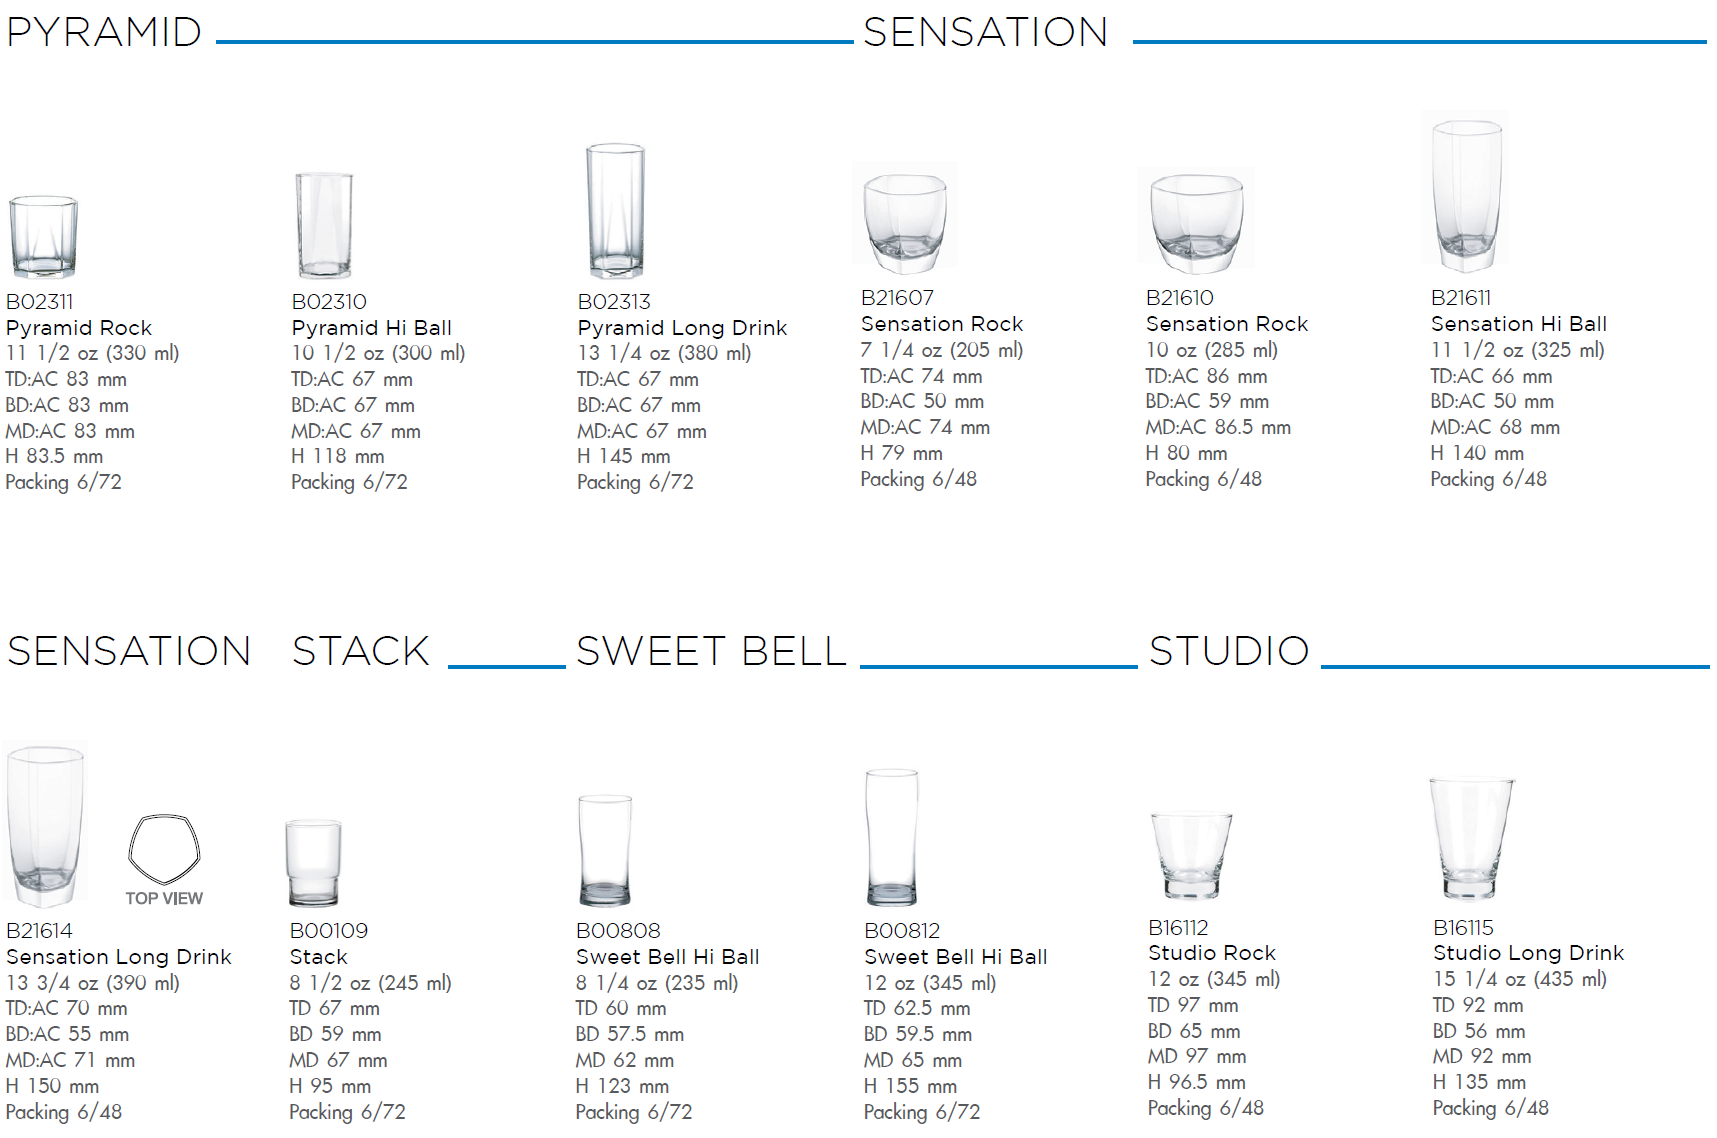The image size is (1717, 1138).
Task: Select product code B02313
Action: click(x=614, y=302)
